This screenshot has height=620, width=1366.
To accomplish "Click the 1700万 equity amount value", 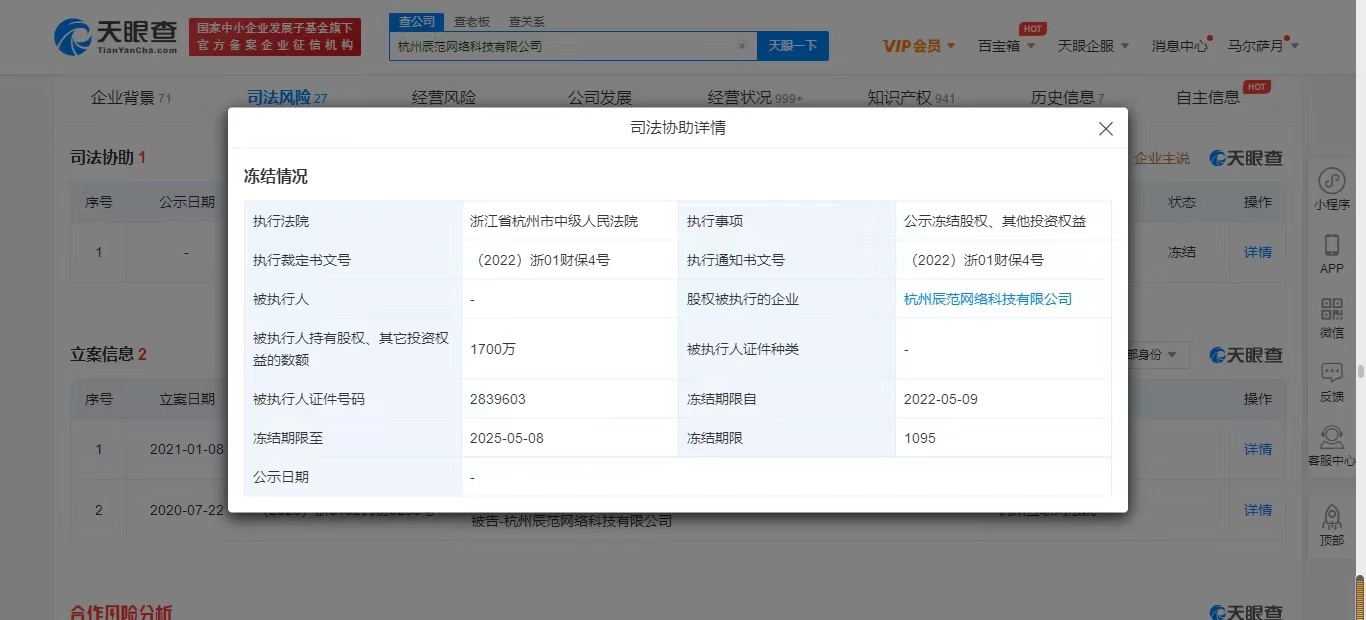I will click(493, 349).
